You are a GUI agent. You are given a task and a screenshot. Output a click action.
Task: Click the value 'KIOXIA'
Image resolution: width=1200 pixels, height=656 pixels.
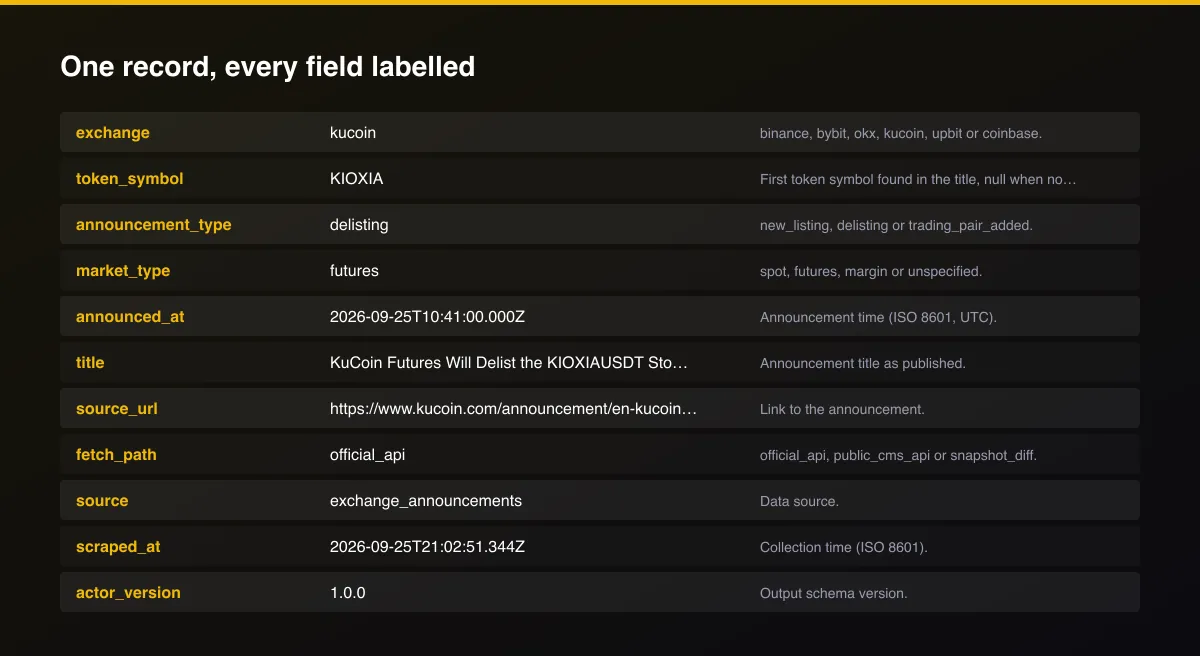[357, 179]
